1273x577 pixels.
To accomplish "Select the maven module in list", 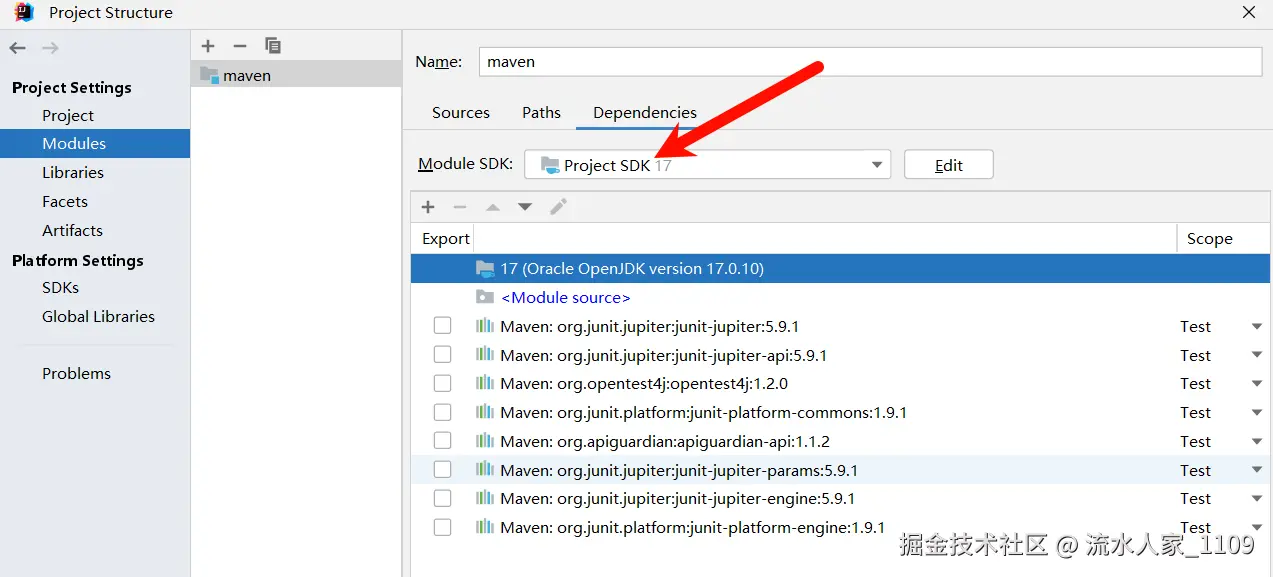I will click(296, 75).
